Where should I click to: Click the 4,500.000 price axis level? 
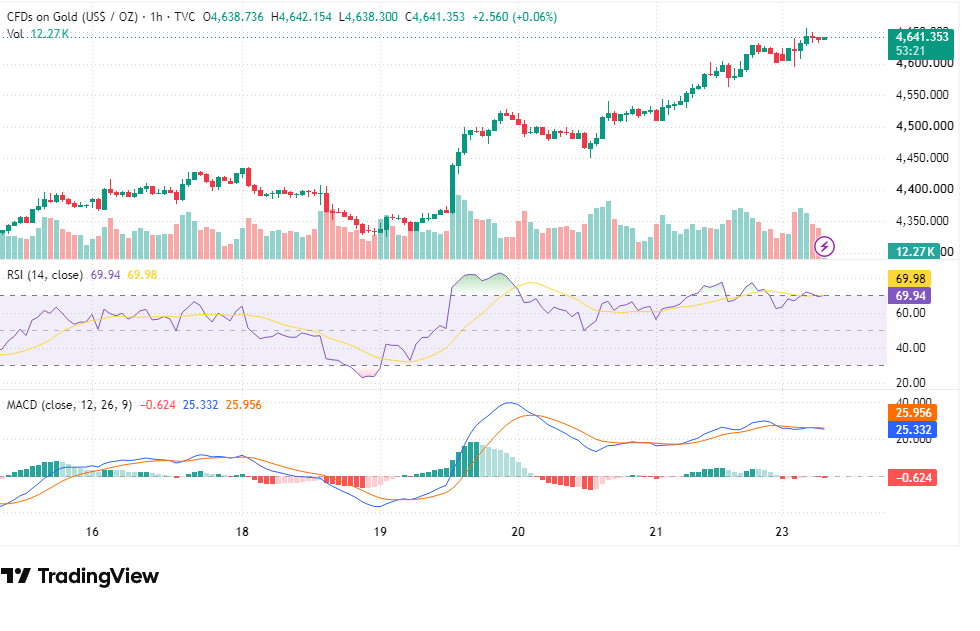click(925, 126)
